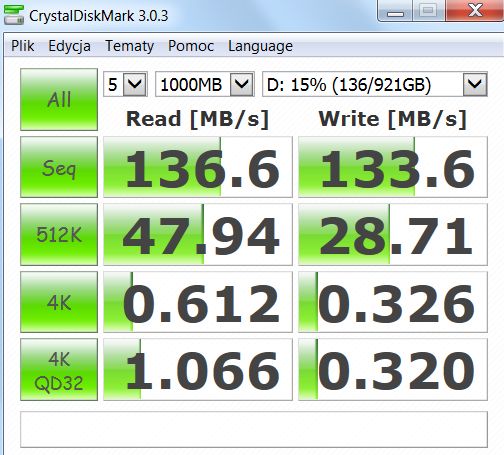The width and height of the screenshot is (504, 455).
Task: Click the 4K write result 0.326
Action: tap(393, 302)
